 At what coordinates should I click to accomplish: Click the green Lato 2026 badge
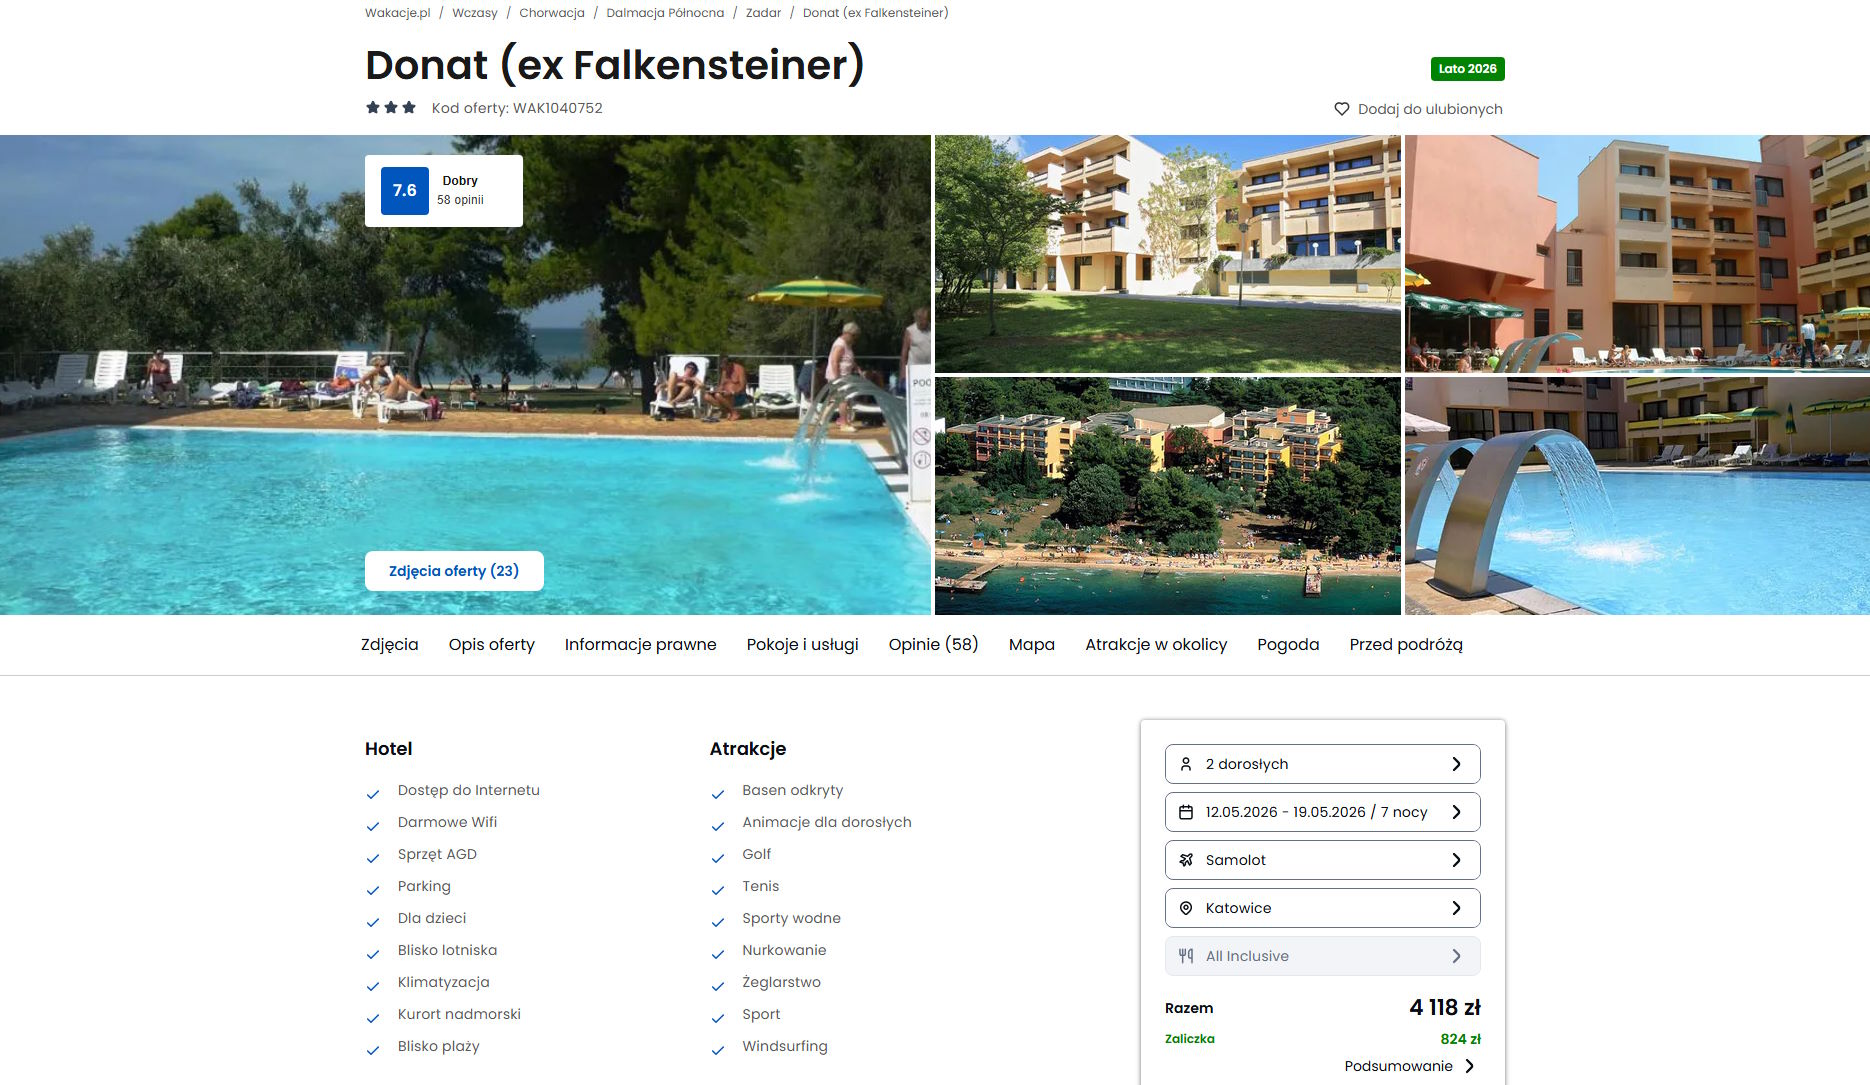1467,69
